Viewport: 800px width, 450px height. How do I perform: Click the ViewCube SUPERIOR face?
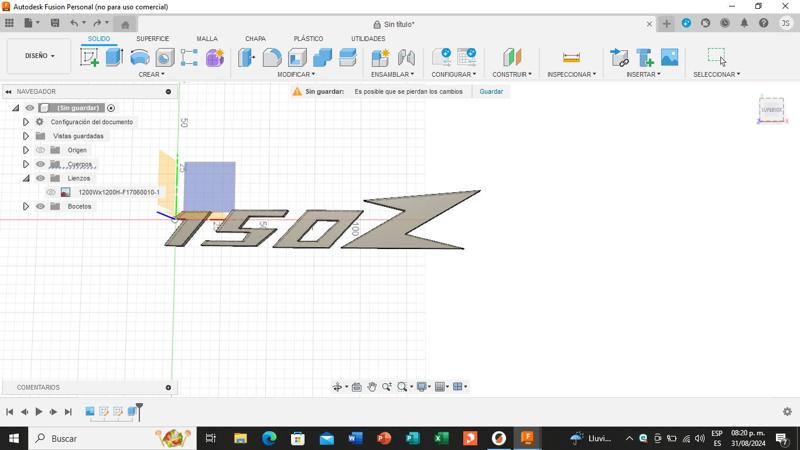pos(771,110)
